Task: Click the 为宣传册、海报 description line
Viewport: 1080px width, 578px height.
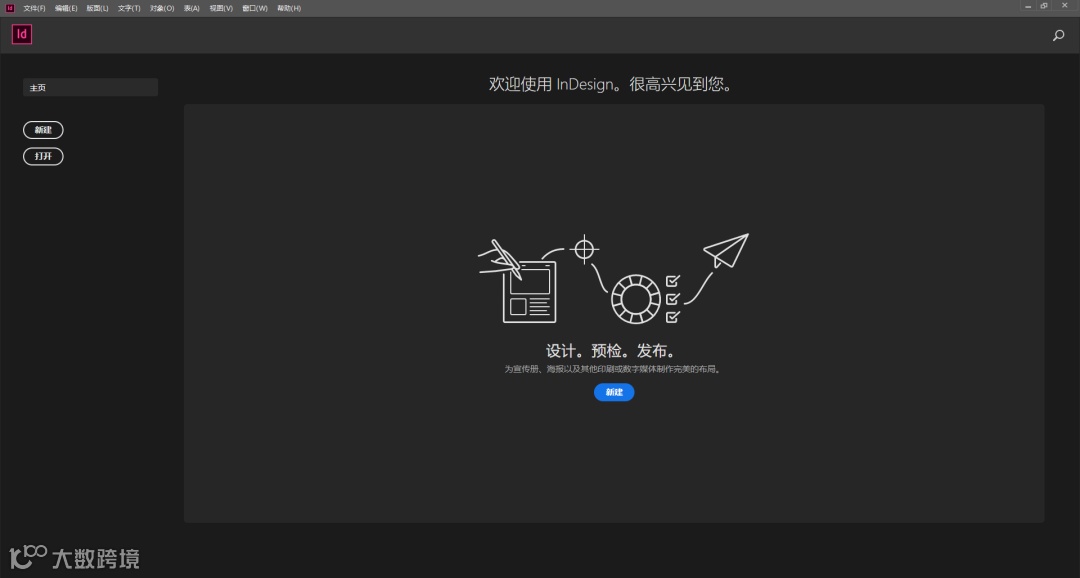Action: point(613,369)
